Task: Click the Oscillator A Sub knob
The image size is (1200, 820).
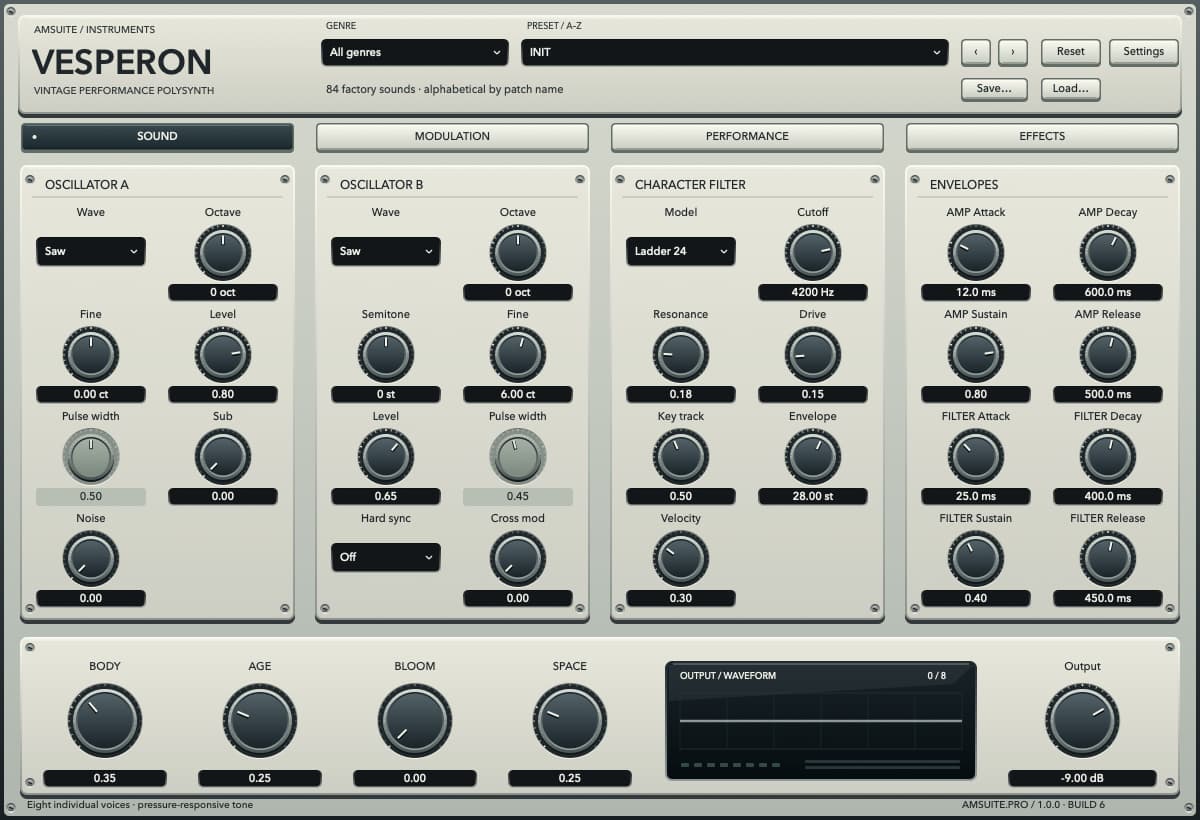Action: click(223, 456)
